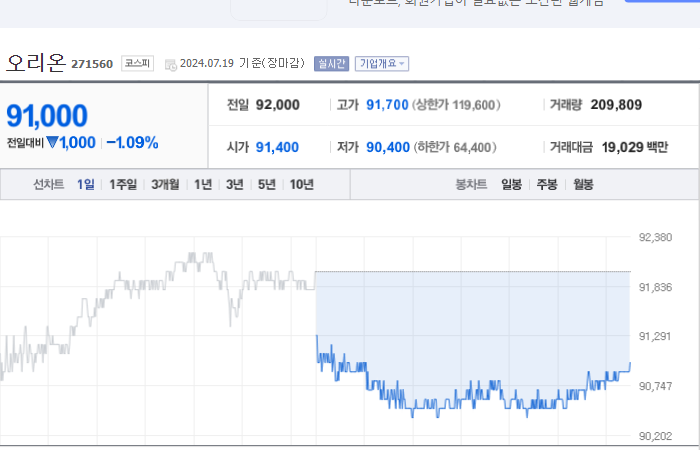Click the trading volume 209,809
The width and height of the screenshot is (700, 450).
click(616, 105)
